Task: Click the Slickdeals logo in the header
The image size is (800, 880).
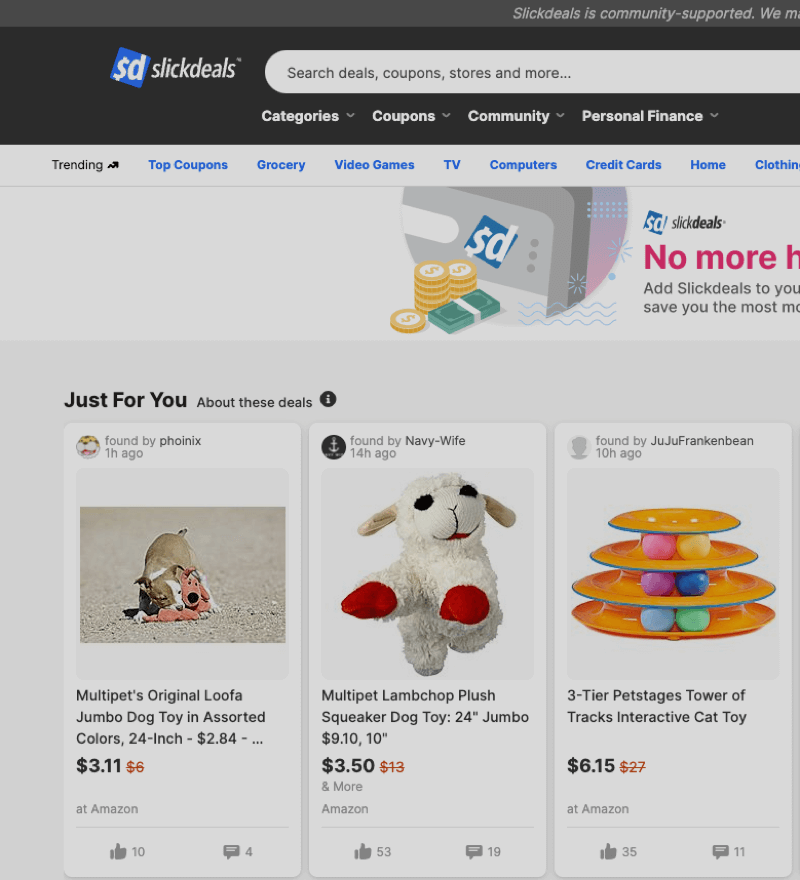Action: [175, 68]
